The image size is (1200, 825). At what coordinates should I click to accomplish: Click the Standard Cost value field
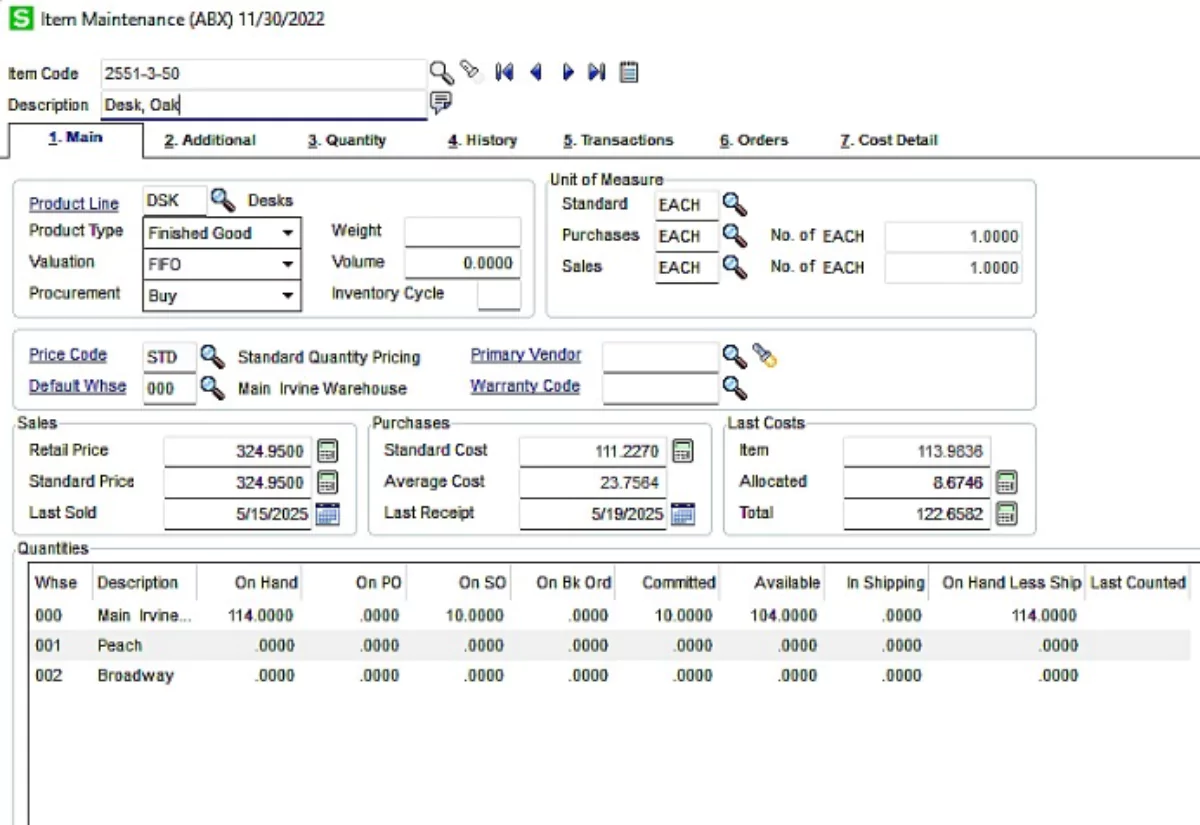pyautogui.click(x=594, y=451)
